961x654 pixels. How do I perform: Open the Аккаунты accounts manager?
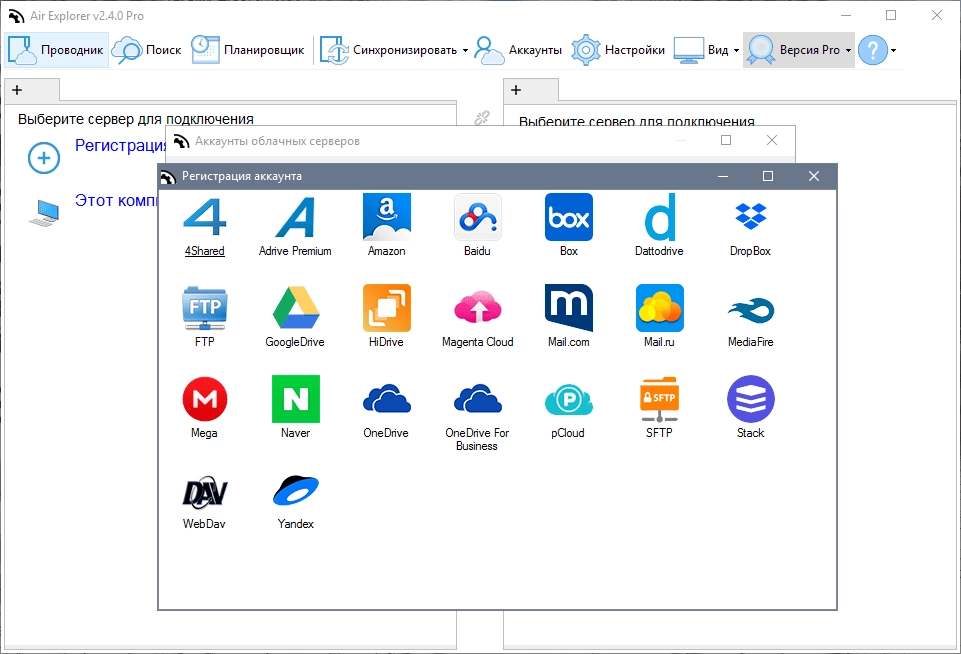518,50
